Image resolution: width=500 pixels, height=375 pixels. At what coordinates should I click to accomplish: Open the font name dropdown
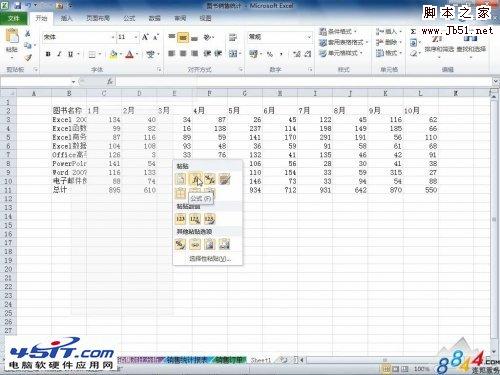tap(113, 37)
